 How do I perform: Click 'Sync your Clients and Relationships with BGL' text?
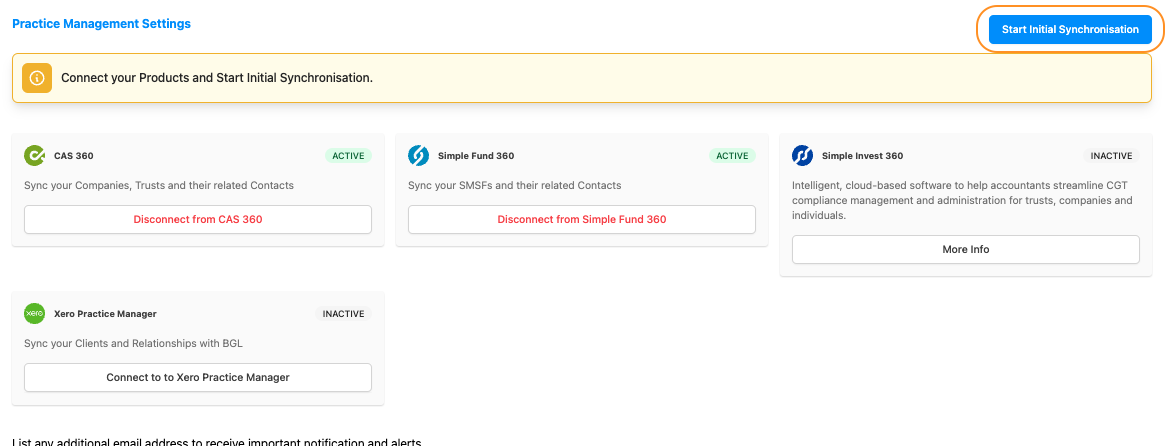[x=134, y=344]
